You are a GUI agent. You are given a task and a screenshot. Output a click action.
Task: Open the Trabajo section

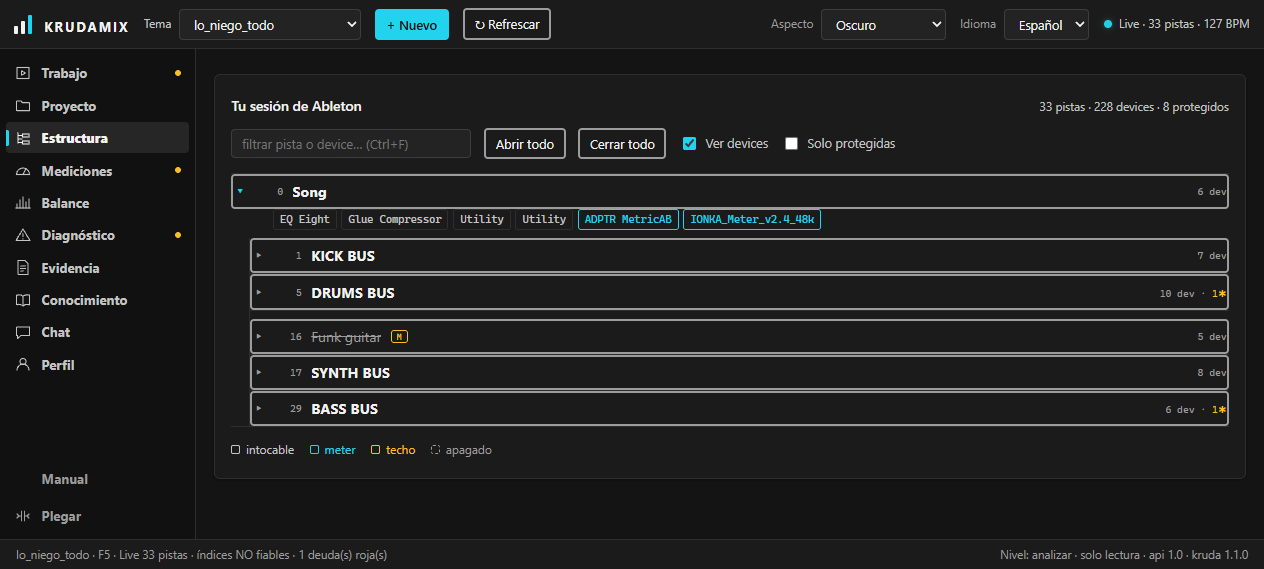97,74
